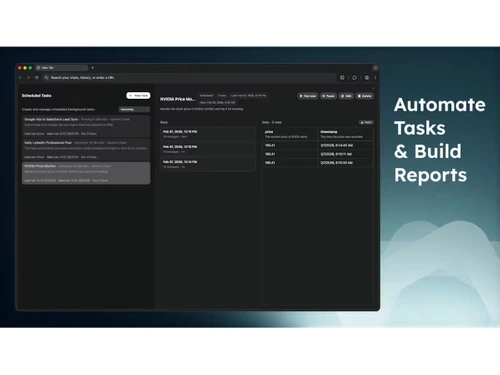Click the New Task button
Screen dimensions: 500x375
pyautogui.click(x=138, y=96)
